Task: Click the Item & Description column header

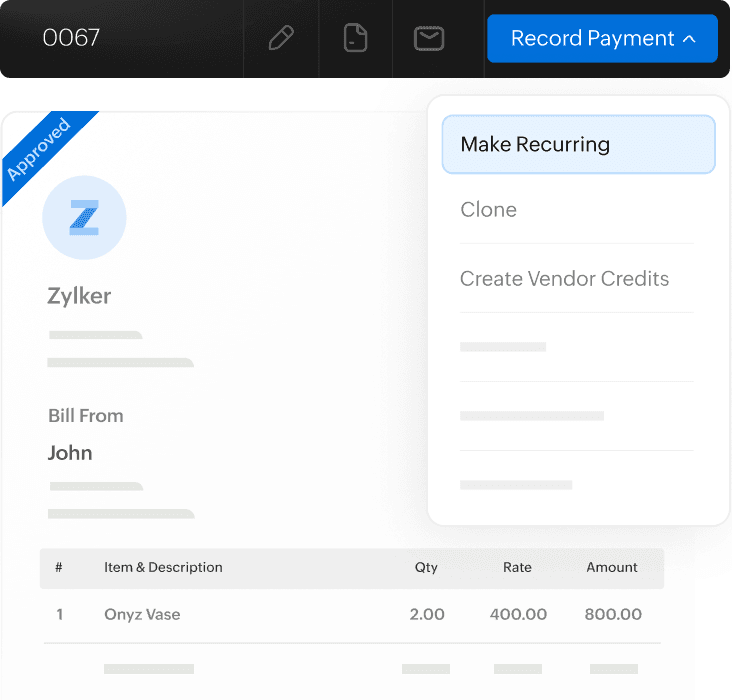Action: [x=163, y=567]
